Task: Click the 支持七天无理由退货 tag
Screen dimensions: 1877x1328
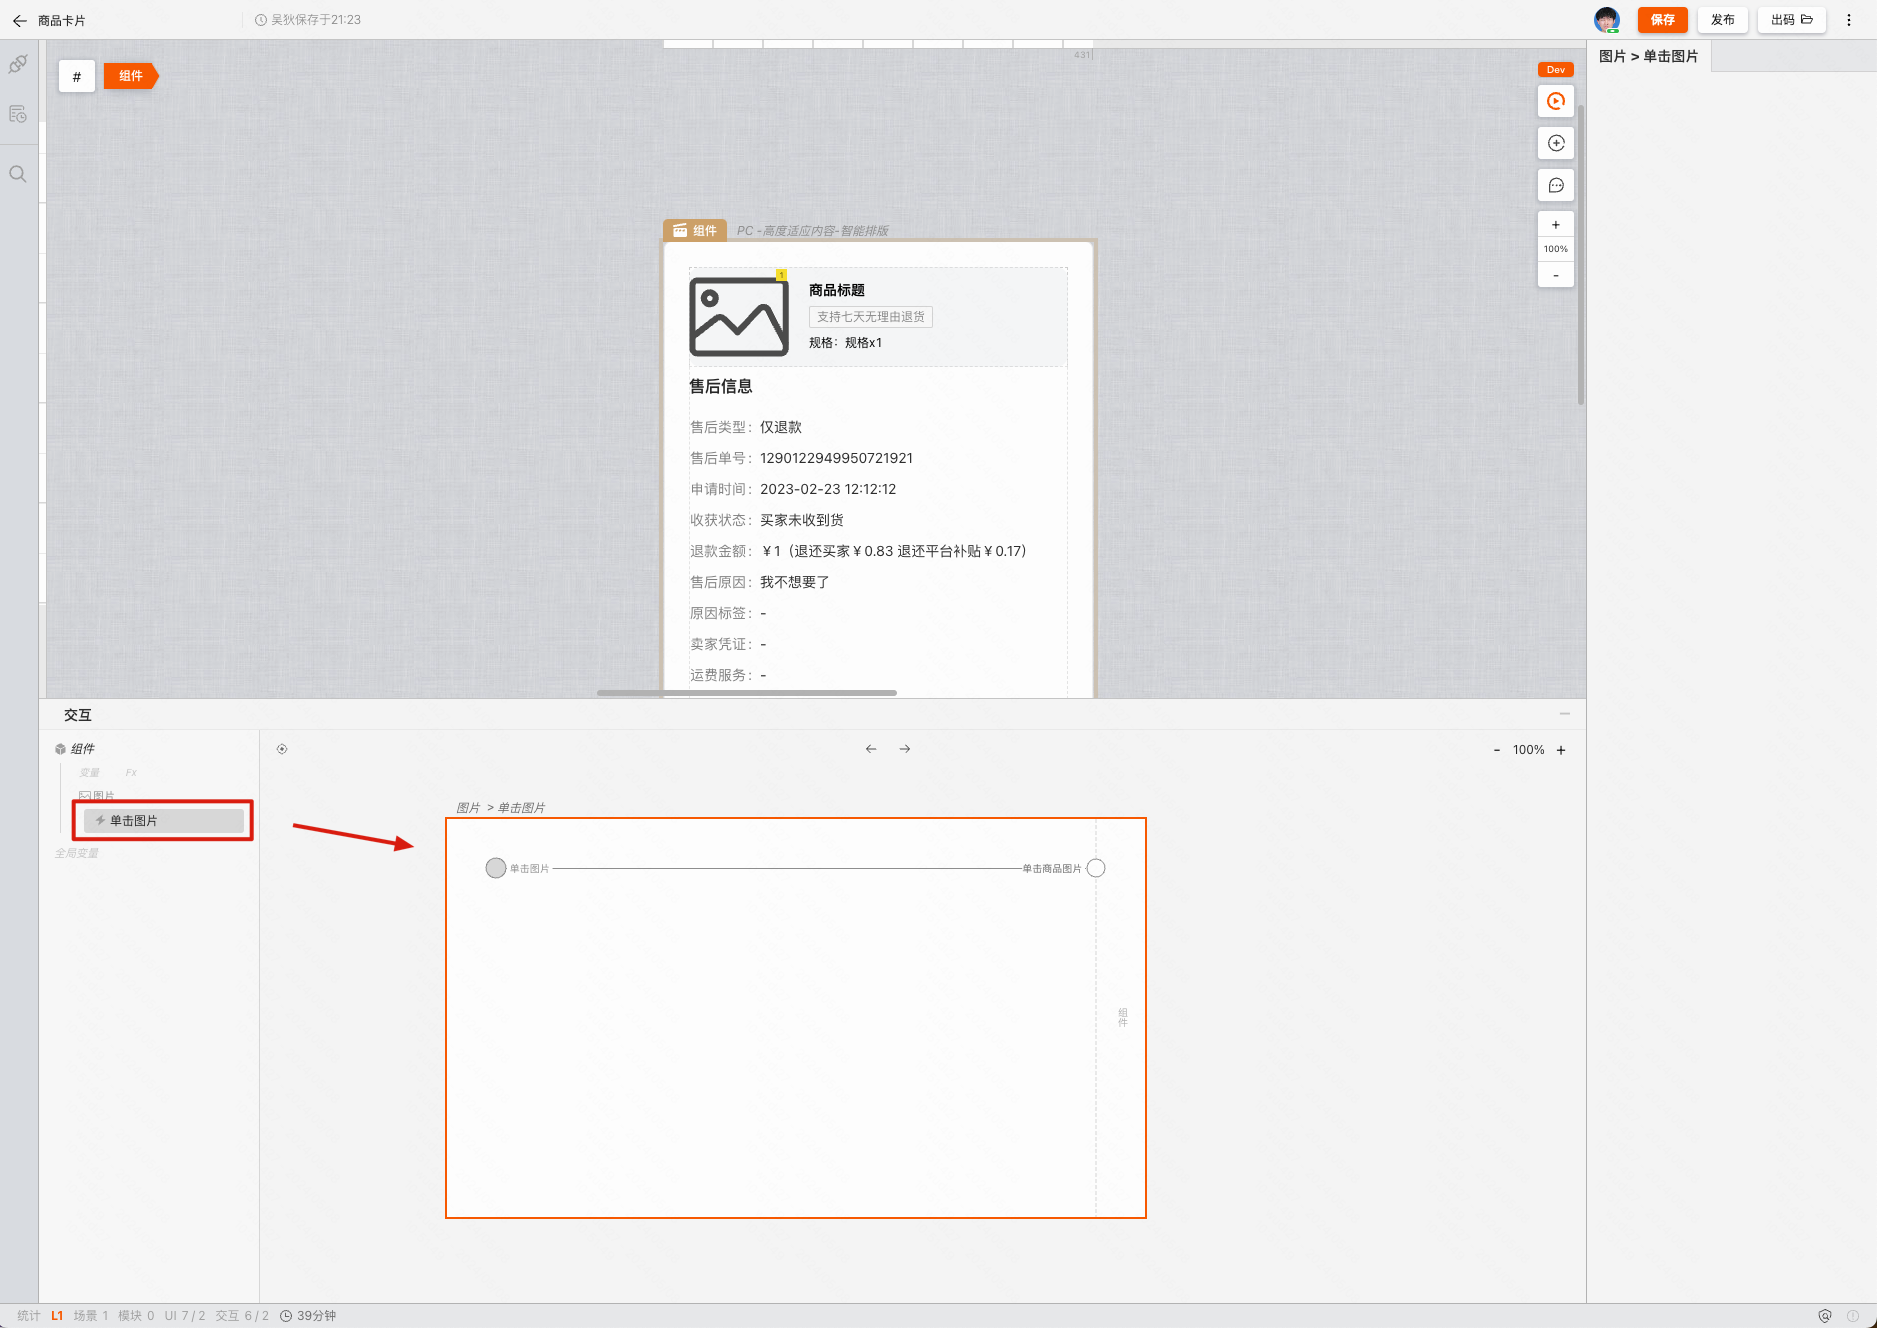Action: pos(871,317)
